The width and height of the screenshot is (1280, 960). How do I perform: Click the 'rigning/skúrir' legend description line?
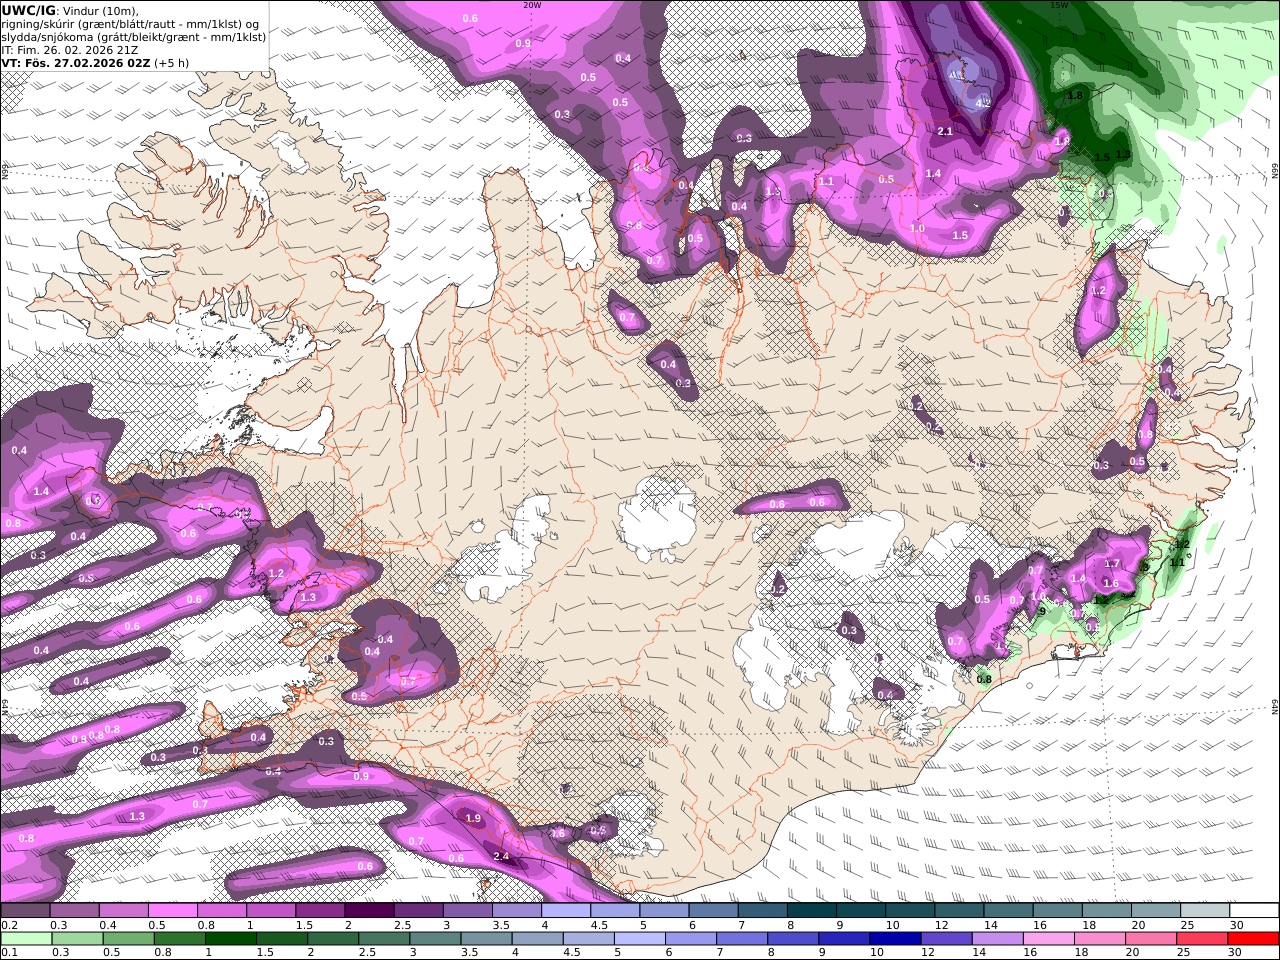click(130, 23)
